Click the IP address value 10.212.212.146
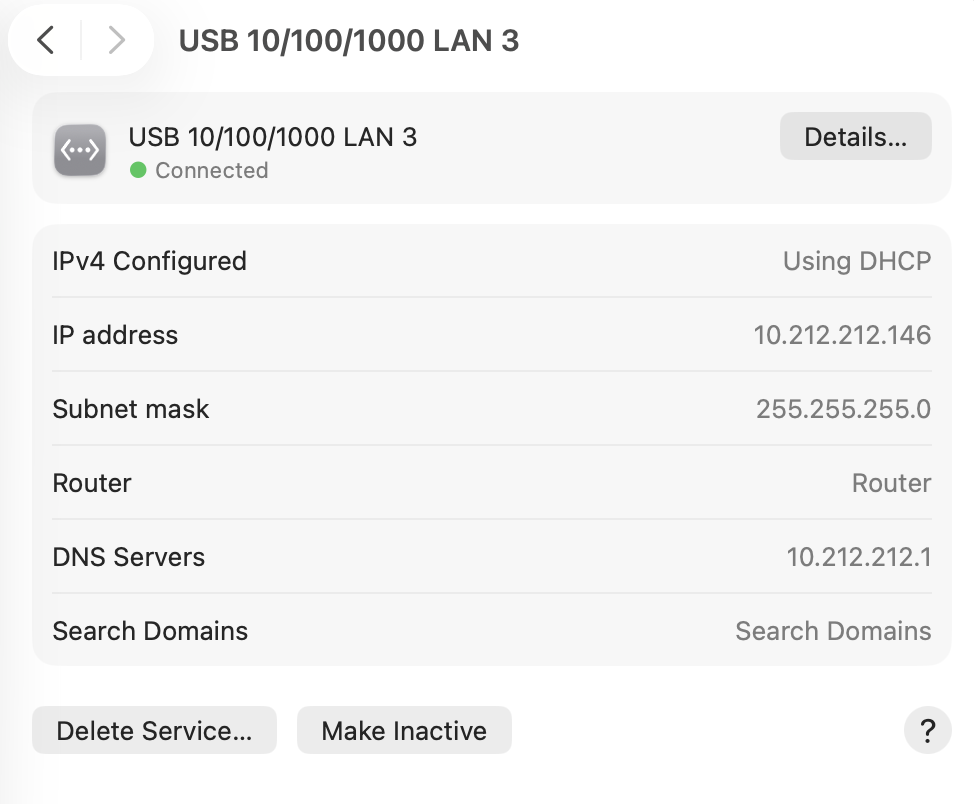 point(842,335)
